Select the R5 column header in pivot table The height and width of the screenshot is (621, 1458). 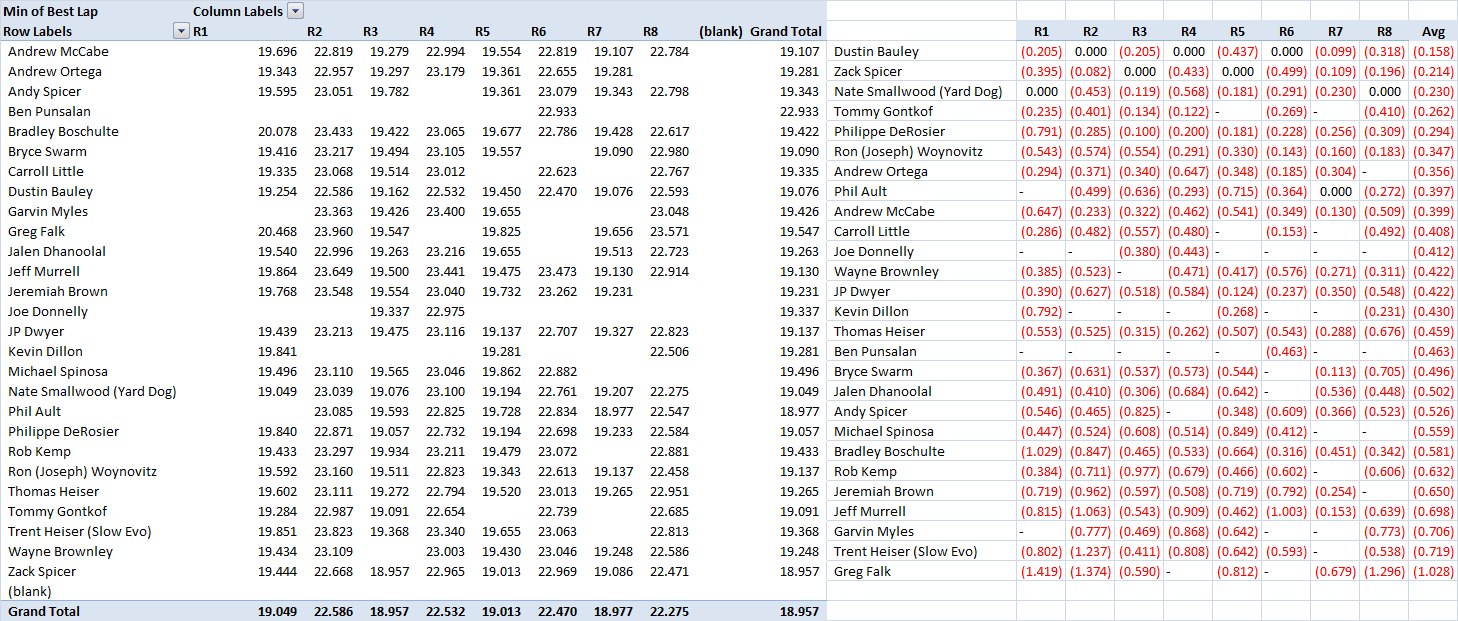point(482,31)
